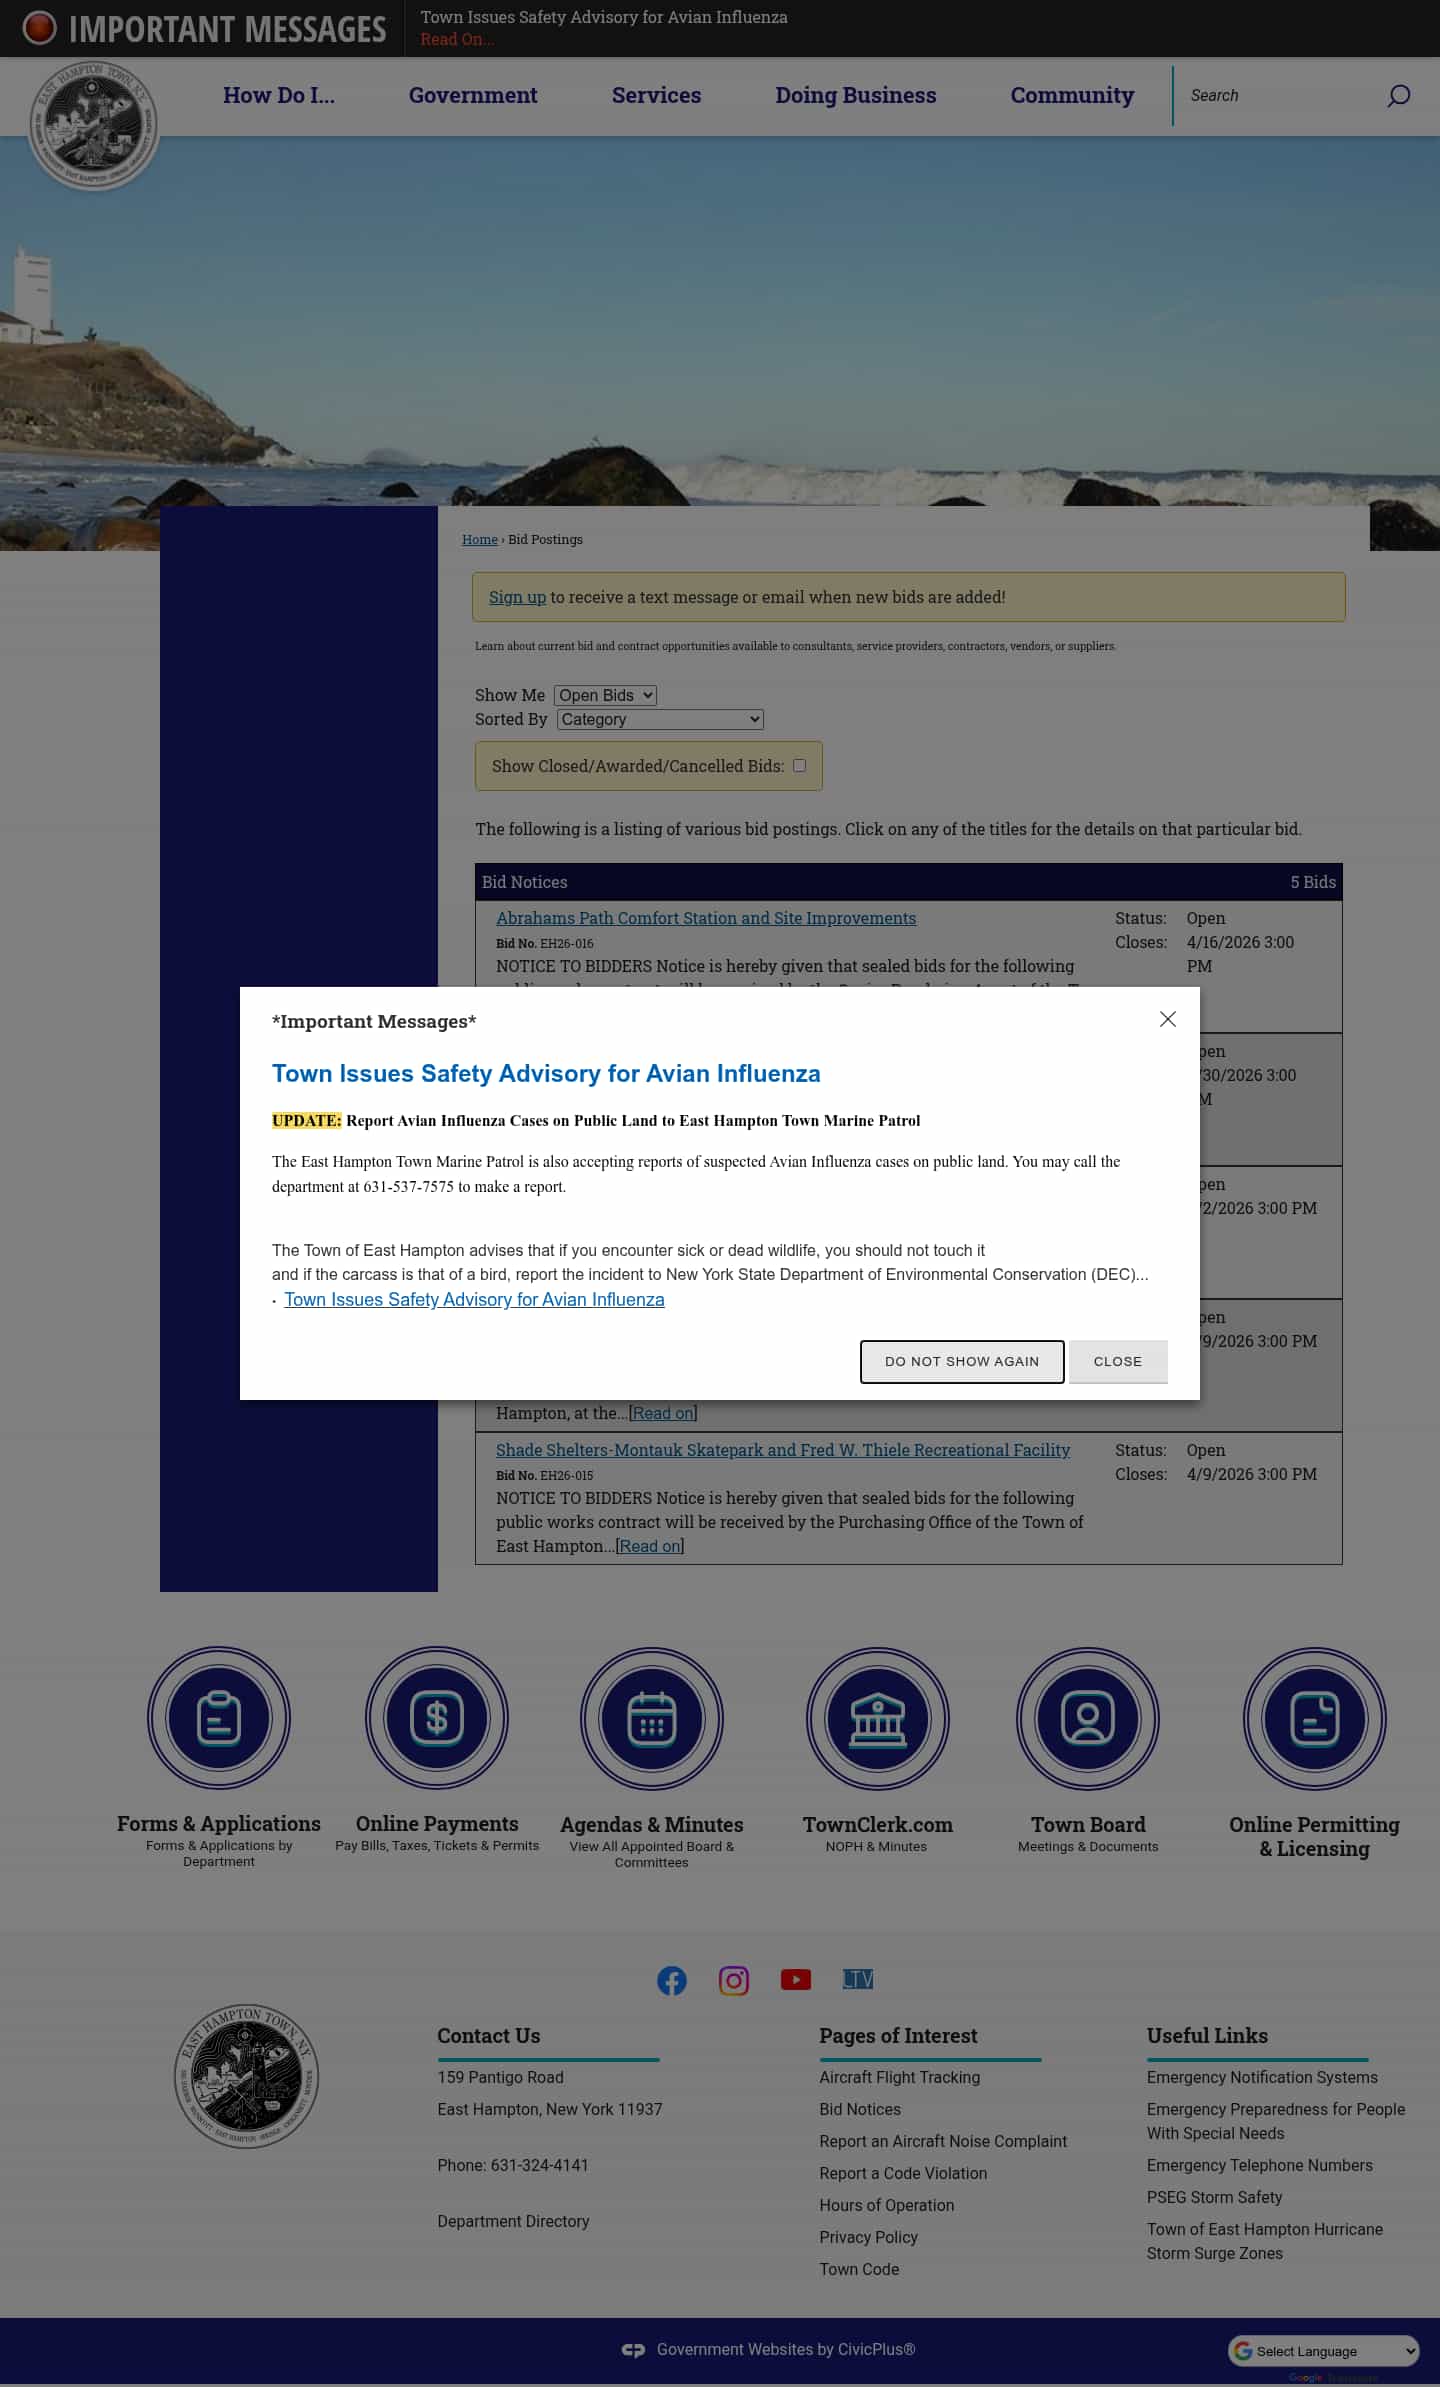Open PSEG Storm Safety link
Viewport: 1440px width, 2387px height.
pyautogui.click(x=1214, y=2197)
